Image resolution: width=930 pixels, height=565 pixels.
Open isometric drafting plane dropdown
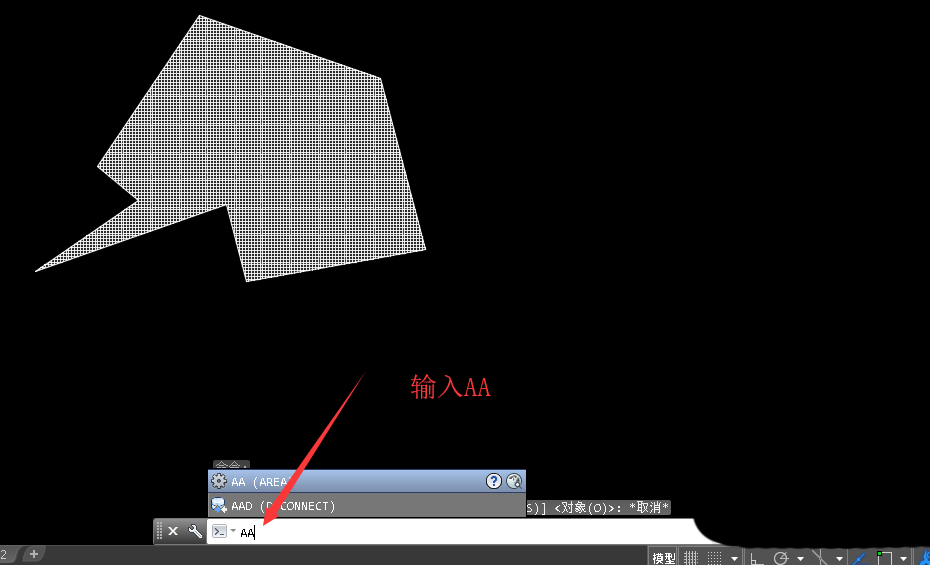(839, 558)
